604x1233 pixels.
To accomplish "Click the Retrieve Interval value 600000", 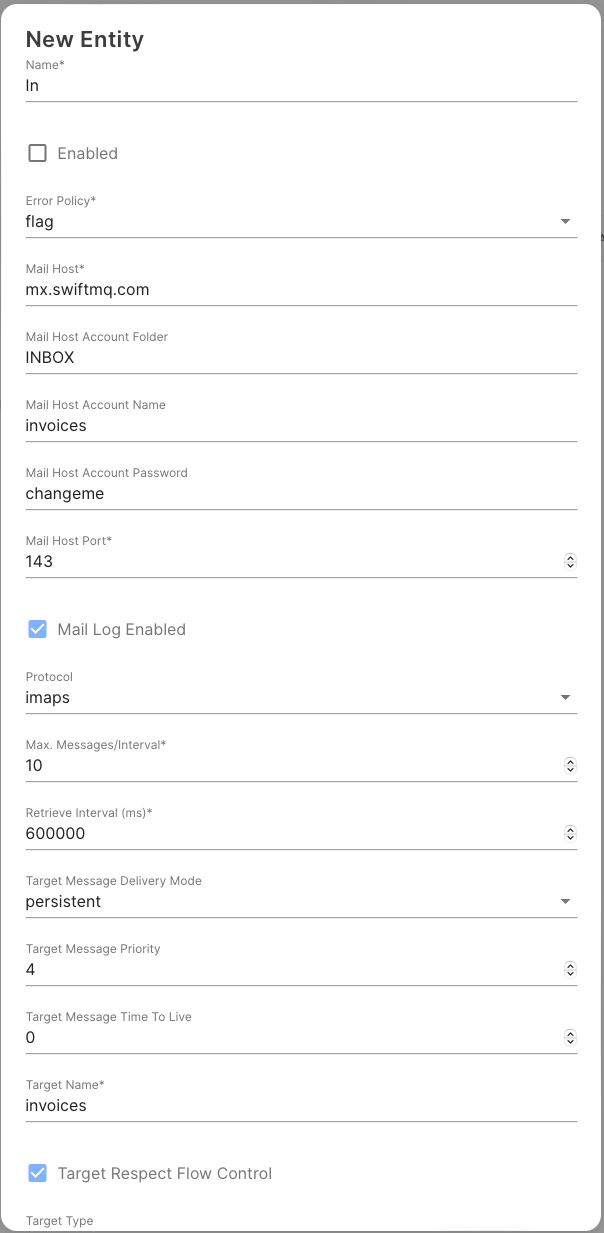I will click(56, 834).
